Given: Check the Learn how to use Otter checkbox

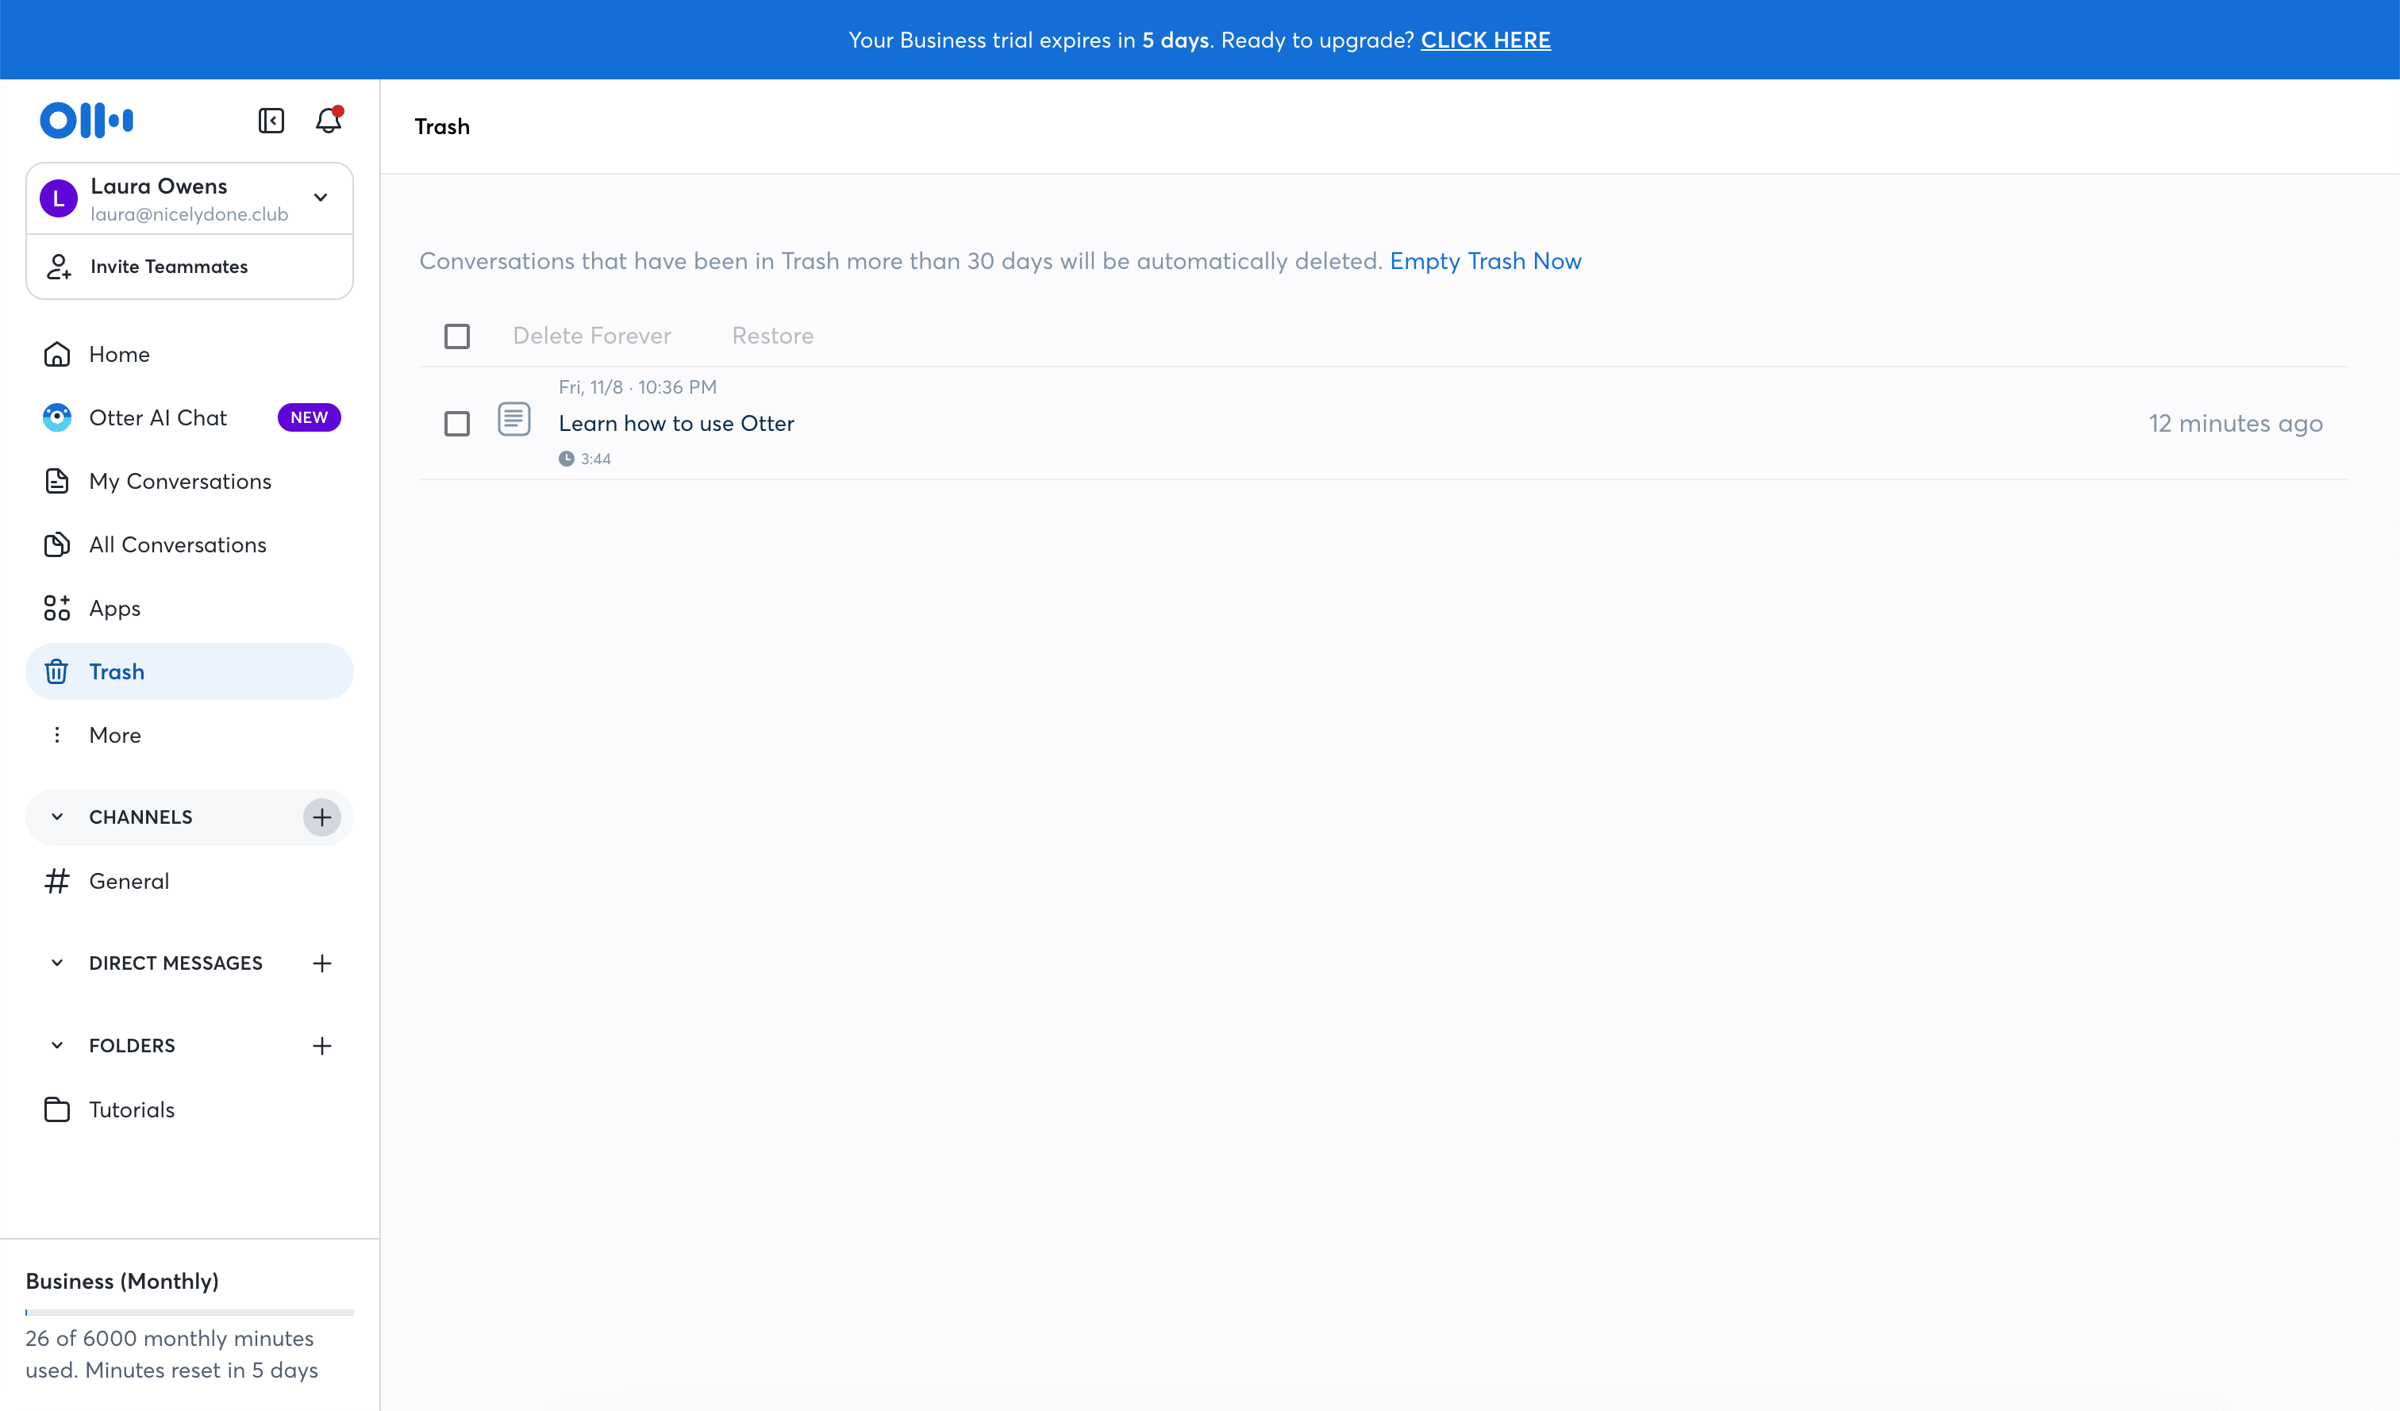Looking at the screenshot, I should point(457,423).
